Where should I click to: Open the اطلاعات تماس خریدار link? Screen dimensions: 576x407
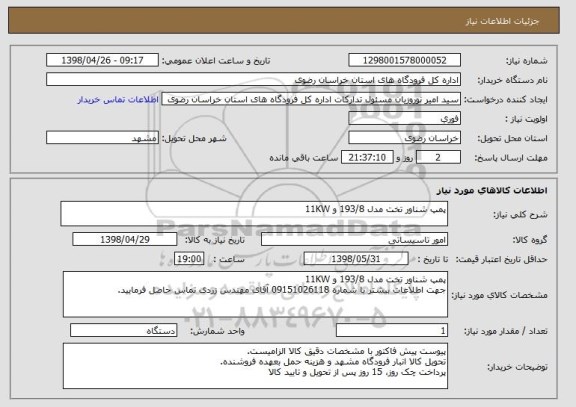coord(118,100)
